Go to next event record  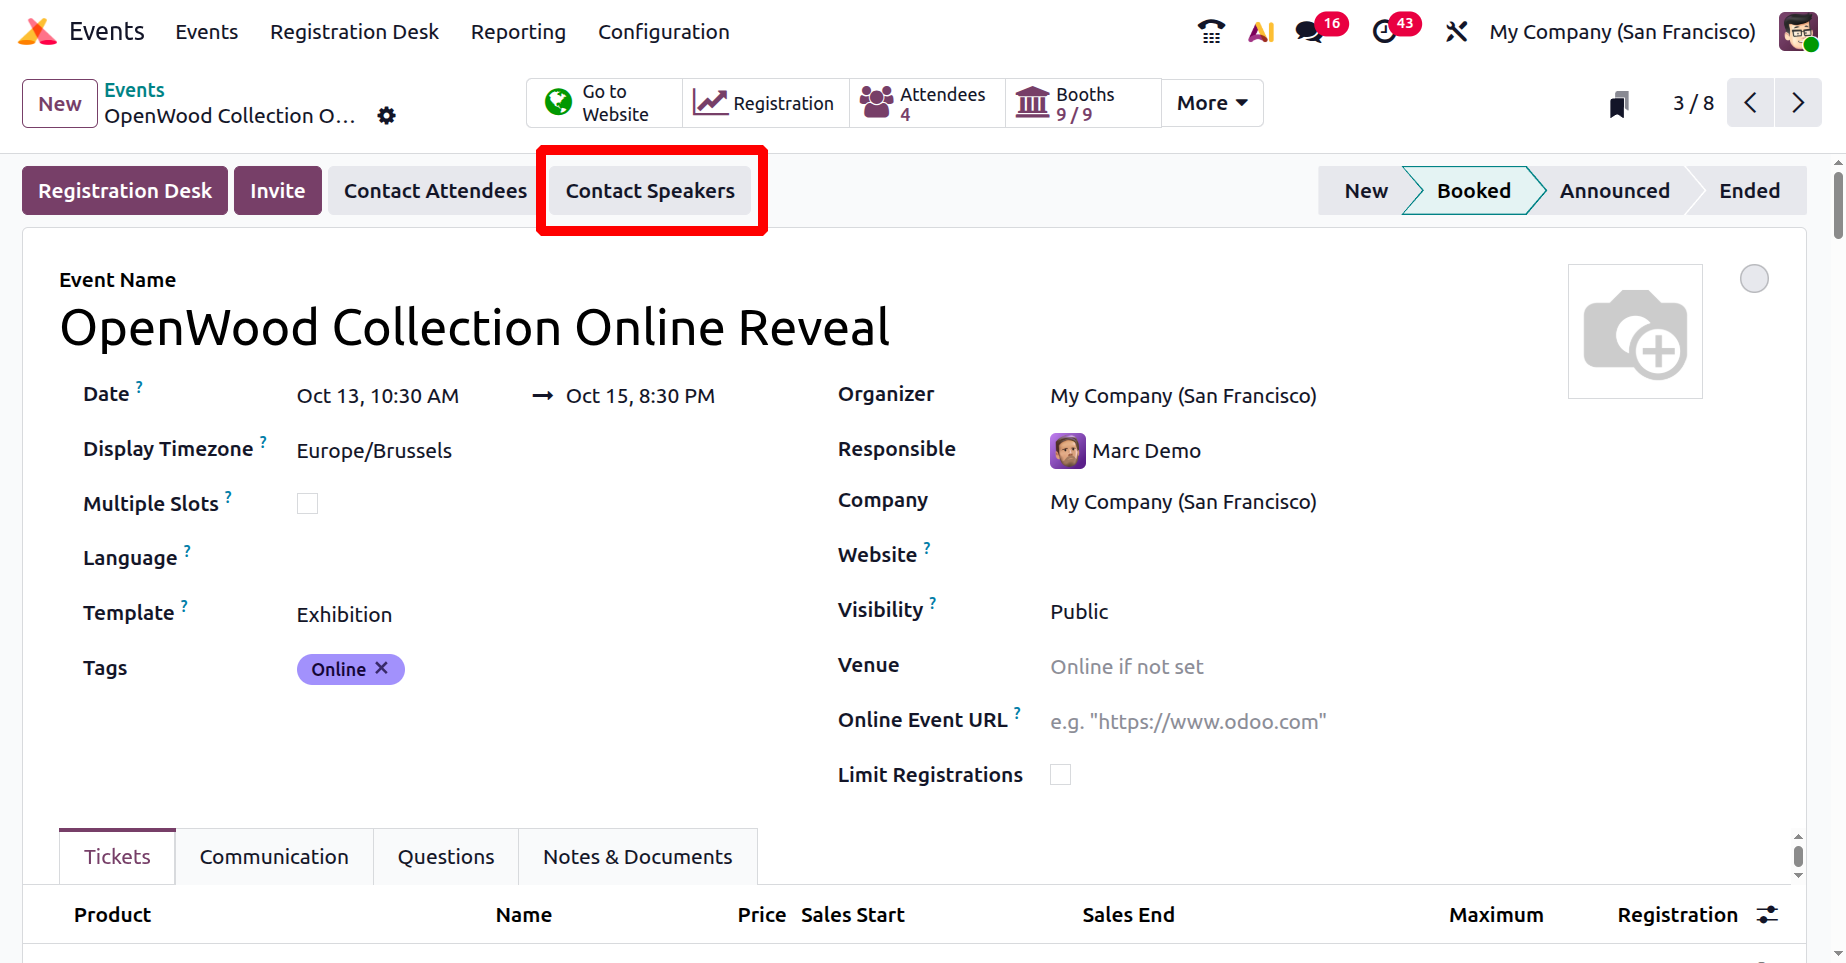[1798, 103]
